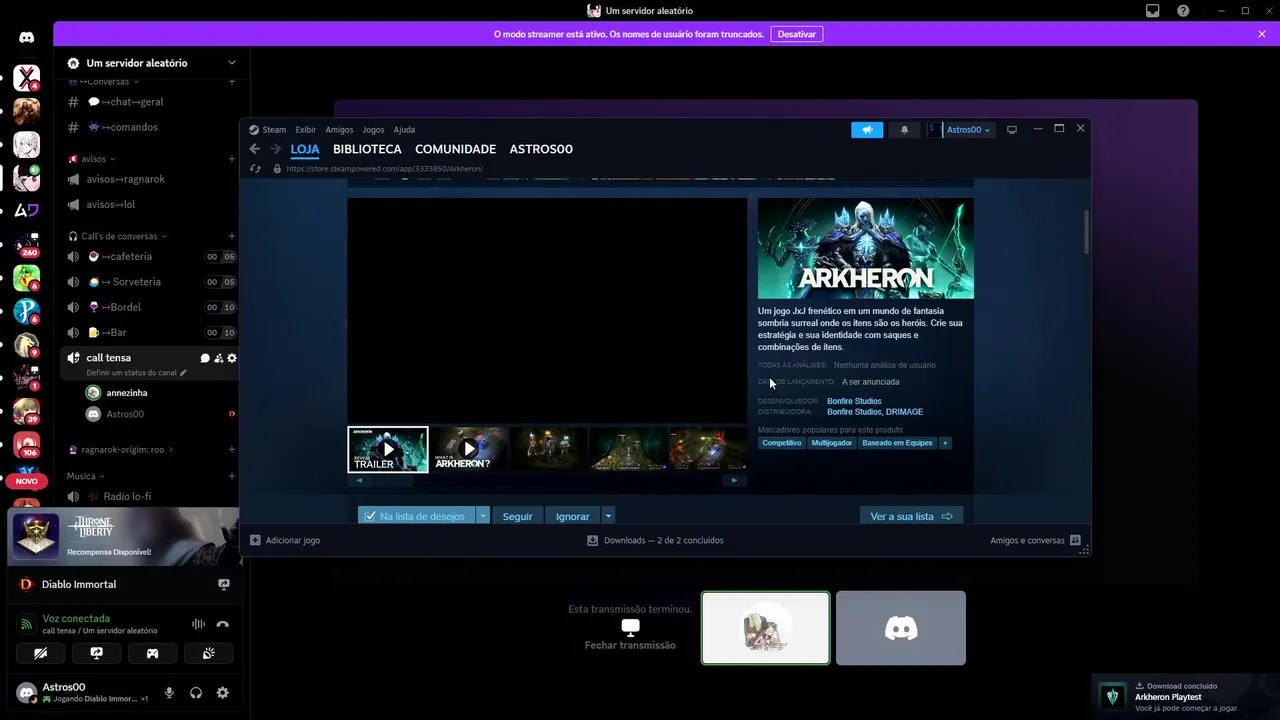The width and height of the screenshot is (1280, 720).
Task: Go forward in Steam browser
Action: (276, 149)
